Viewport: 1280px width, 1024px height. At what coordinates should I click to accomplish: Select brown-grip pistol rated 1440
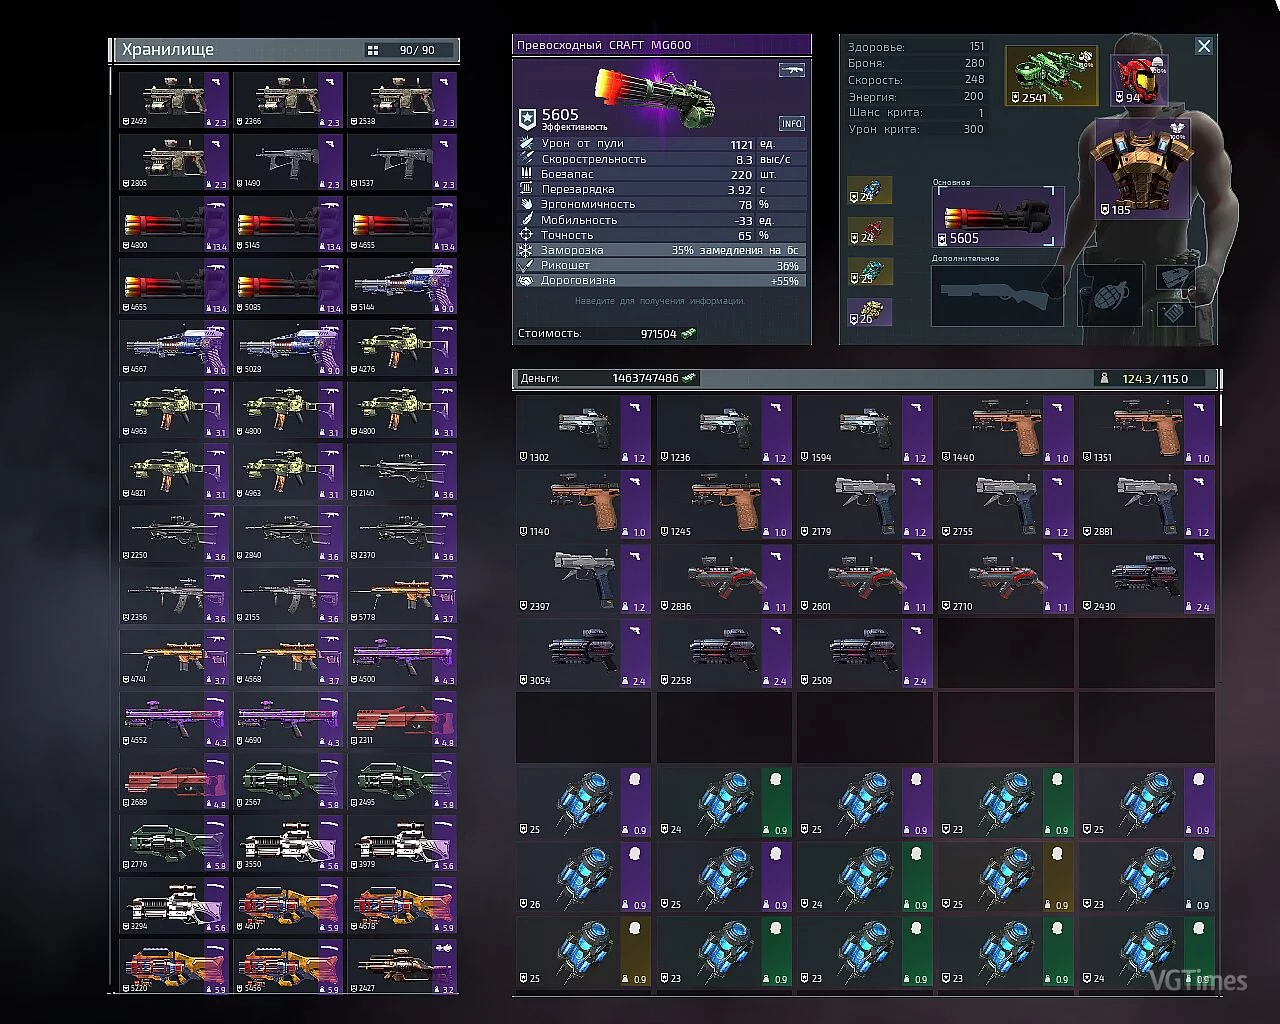pyautogui.click(x=1006, y=430)
